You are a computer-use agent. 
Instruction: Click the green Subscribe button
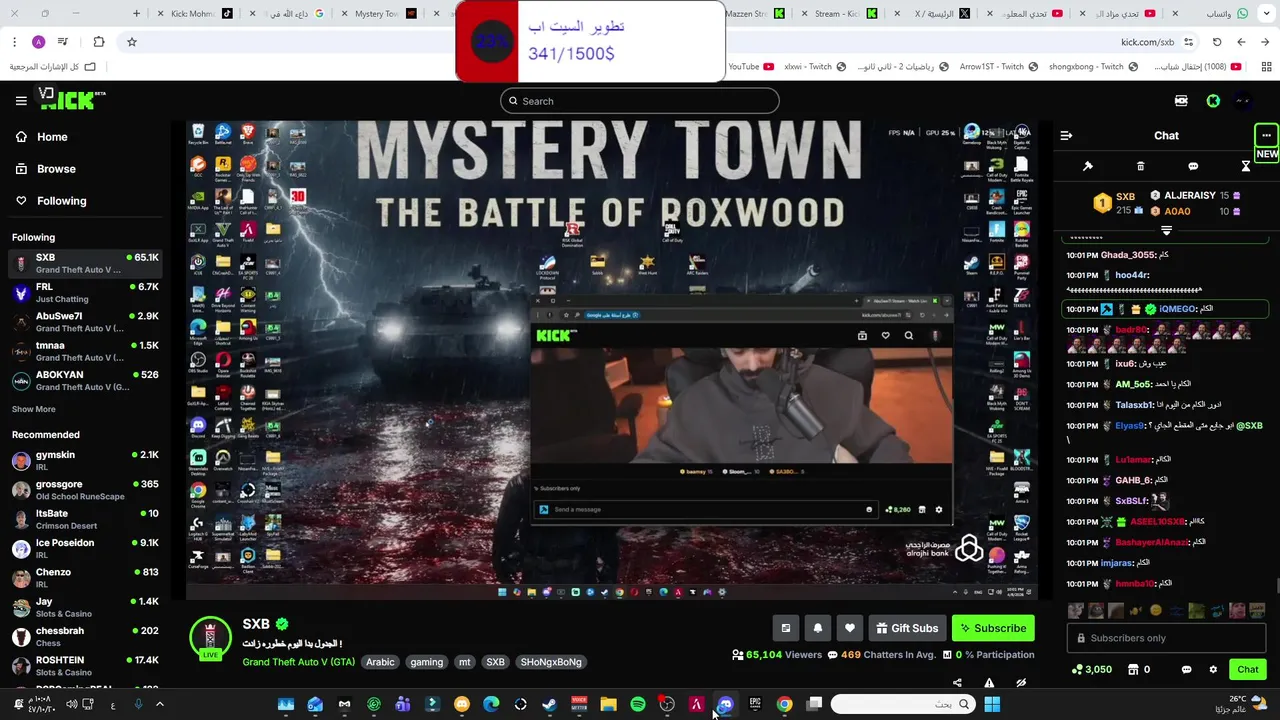(x=993, y=628)
